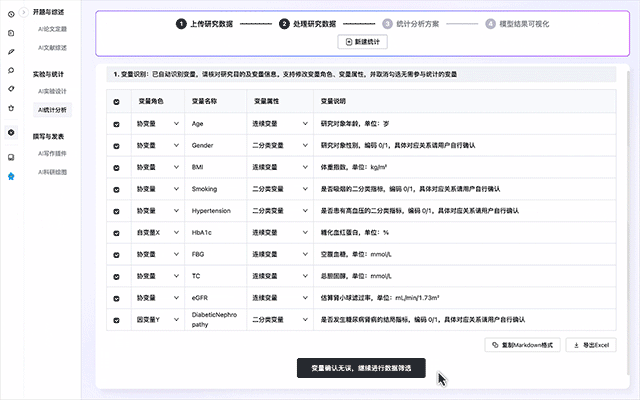Open the 变量角色 dropdown for BMI

(x=158, y=167)
